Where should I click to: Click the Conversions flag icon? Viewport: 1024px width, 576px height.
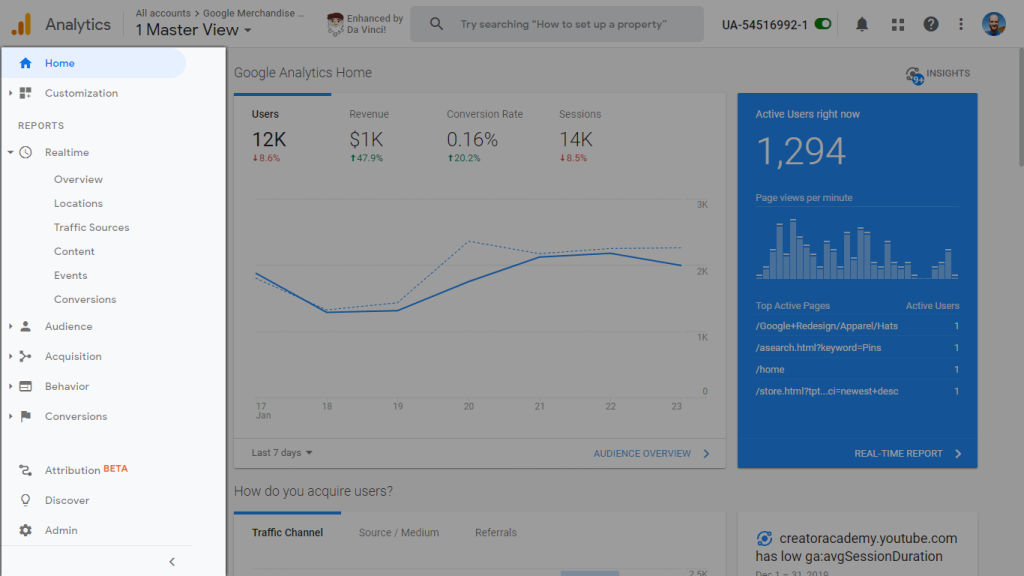[25, 416]
